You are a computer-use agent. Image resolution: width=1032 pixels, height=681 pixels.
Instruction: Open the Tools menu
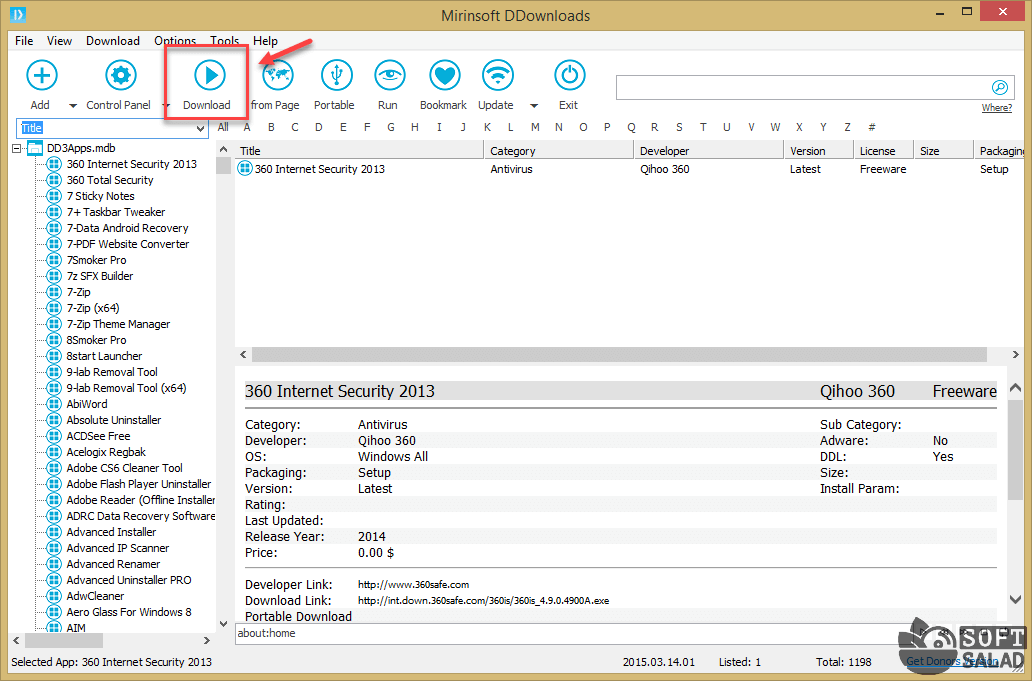tap(224, 41)
